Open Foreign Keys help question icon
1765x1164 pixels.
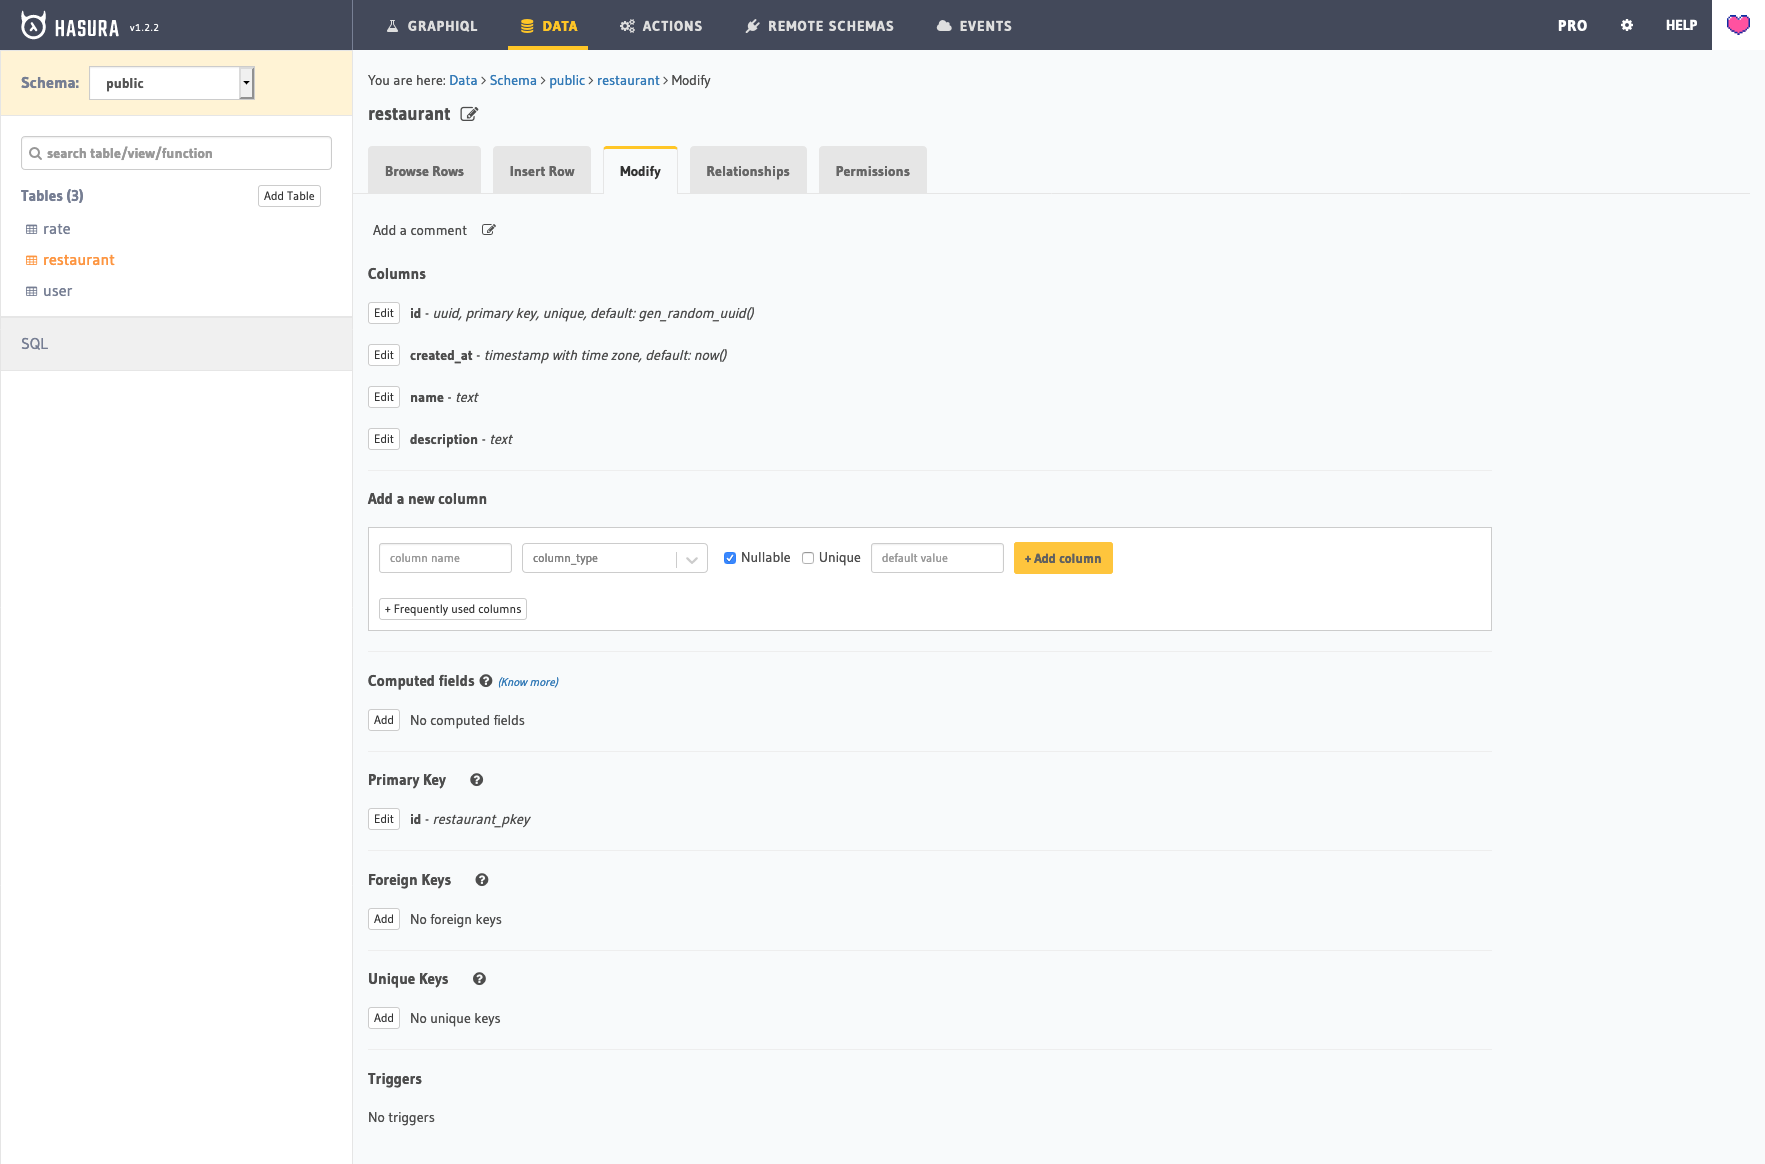tap(482, 880)
